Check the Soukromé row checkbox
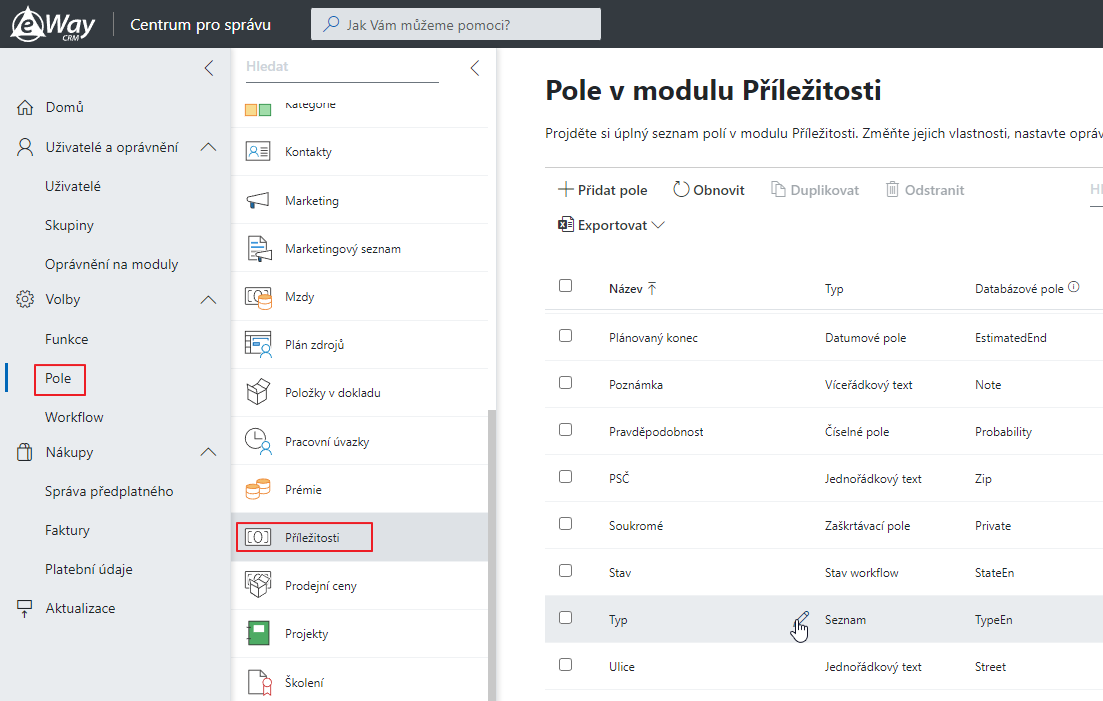 point(566,523)
